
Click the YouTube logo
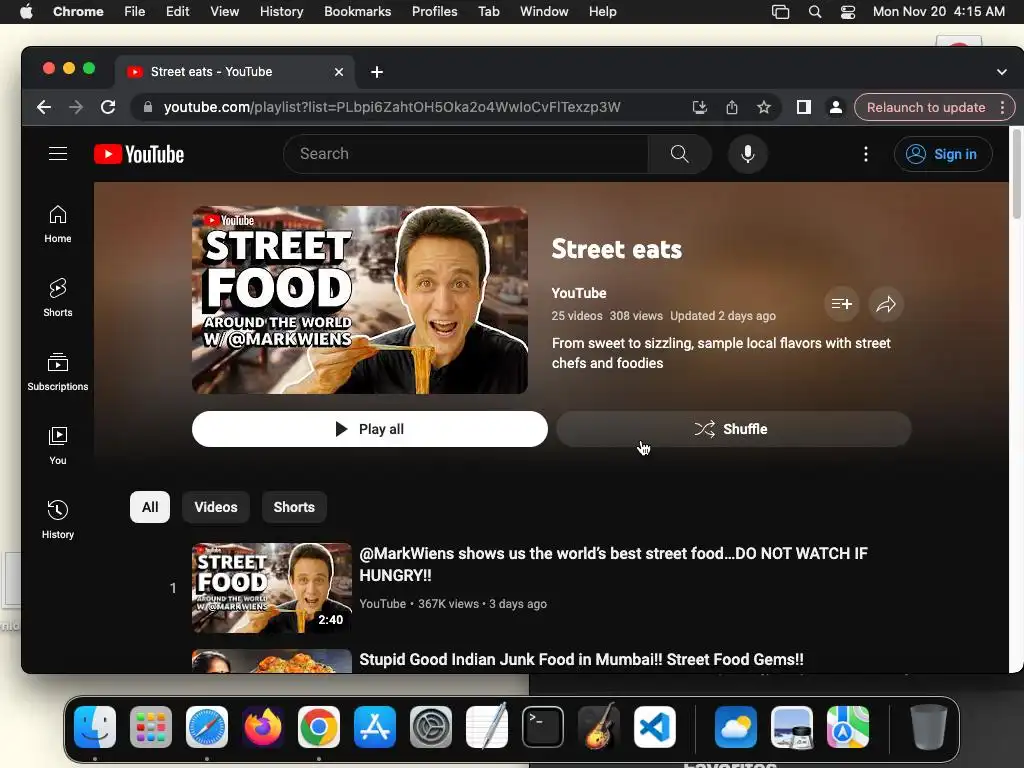(x=139, y=154)
